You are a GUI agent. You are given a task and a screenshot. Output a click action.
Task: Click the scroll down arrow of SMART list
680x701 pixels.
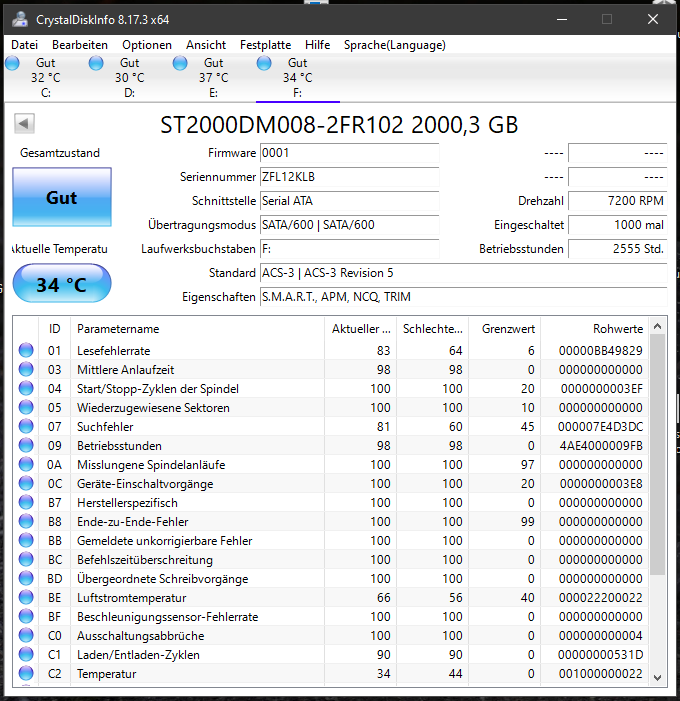(657, 678)
